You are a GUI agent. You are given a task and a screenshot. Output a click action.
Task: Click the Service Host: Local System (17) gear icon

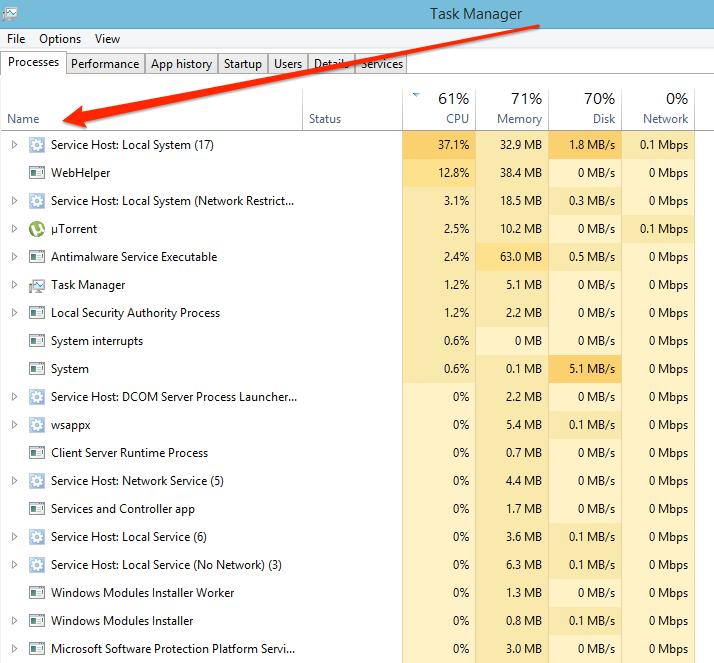point(37,145)
